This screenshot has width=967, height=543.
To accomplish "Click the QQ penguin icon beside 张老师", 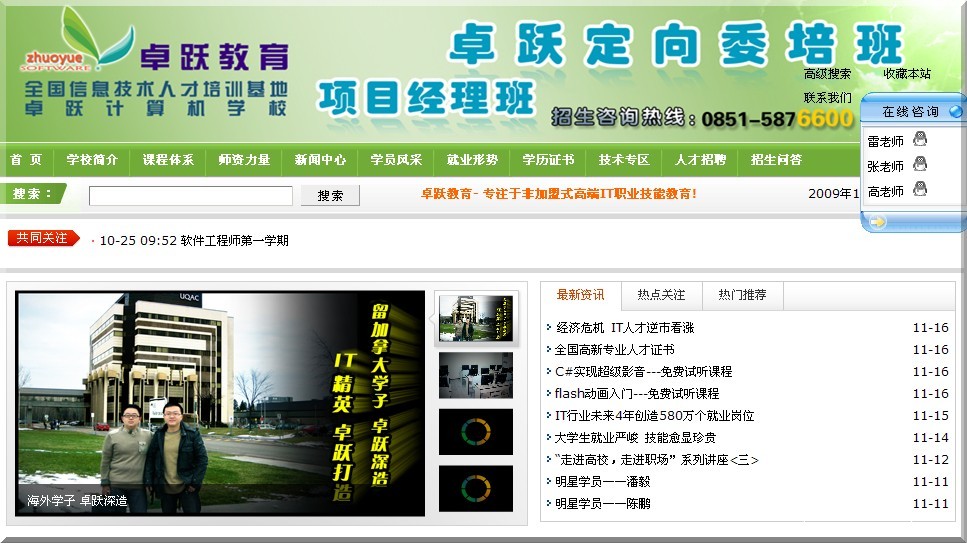I will (x=919, y=165).
